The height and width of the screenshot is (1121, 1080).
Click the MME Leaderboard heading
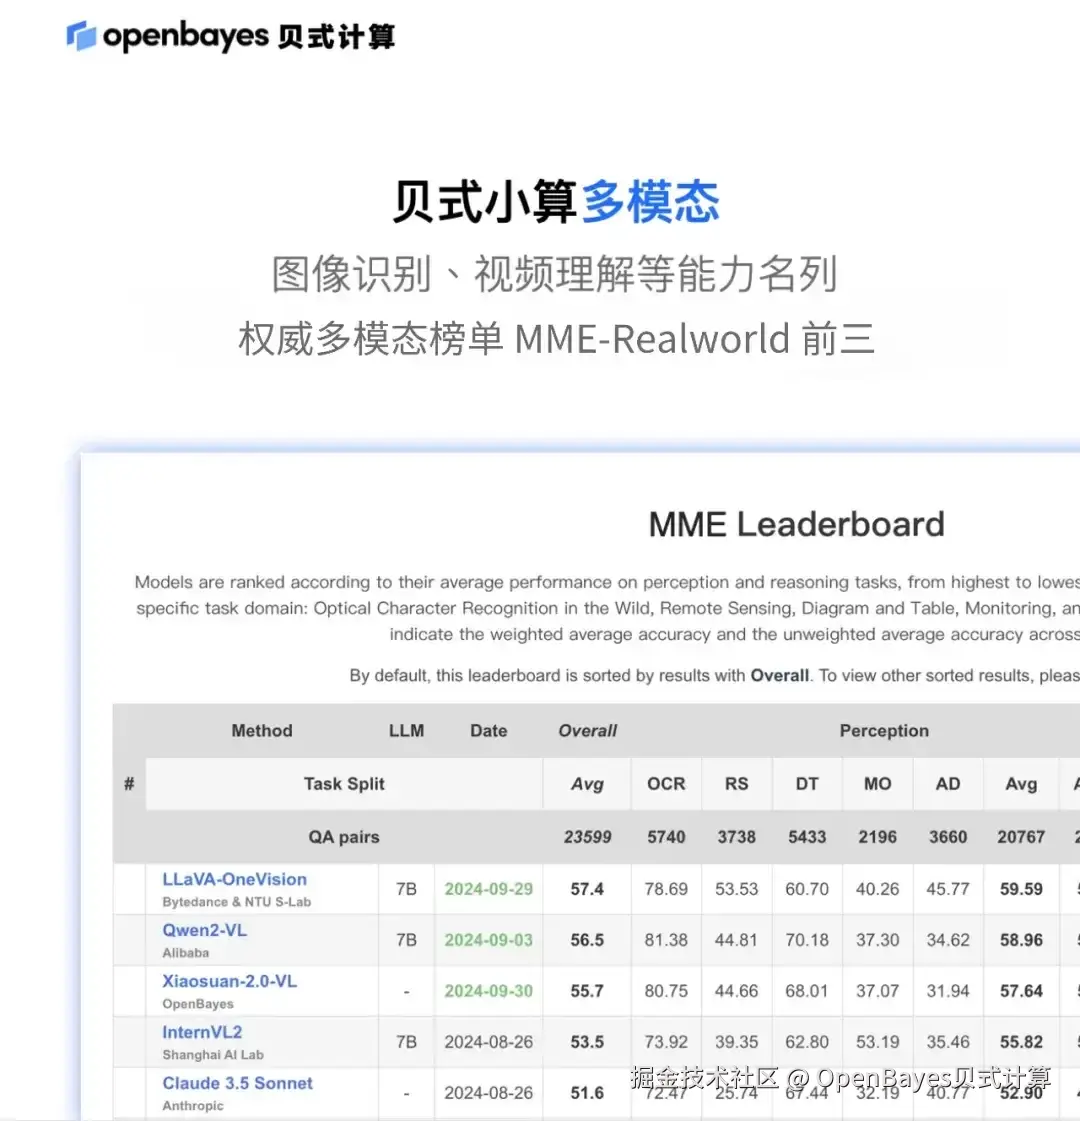tap(796, 524)
